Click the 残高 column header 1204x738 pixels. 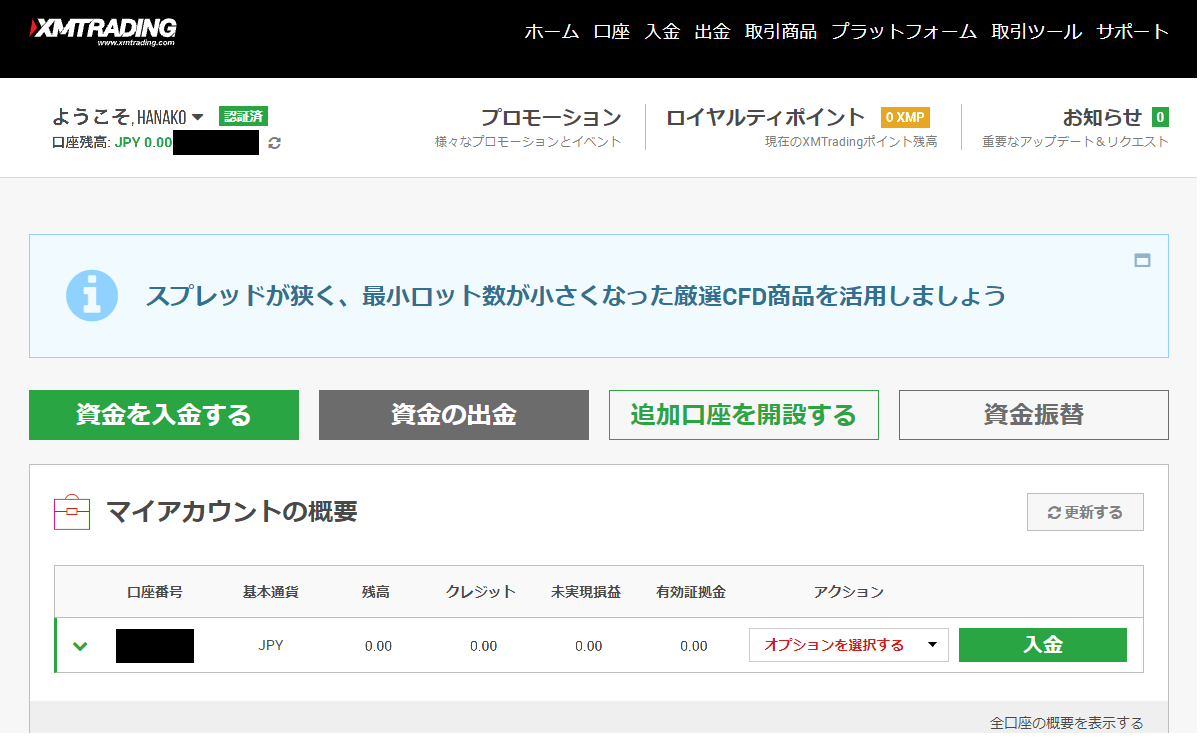pyautogui.click(x=376, y=592)
